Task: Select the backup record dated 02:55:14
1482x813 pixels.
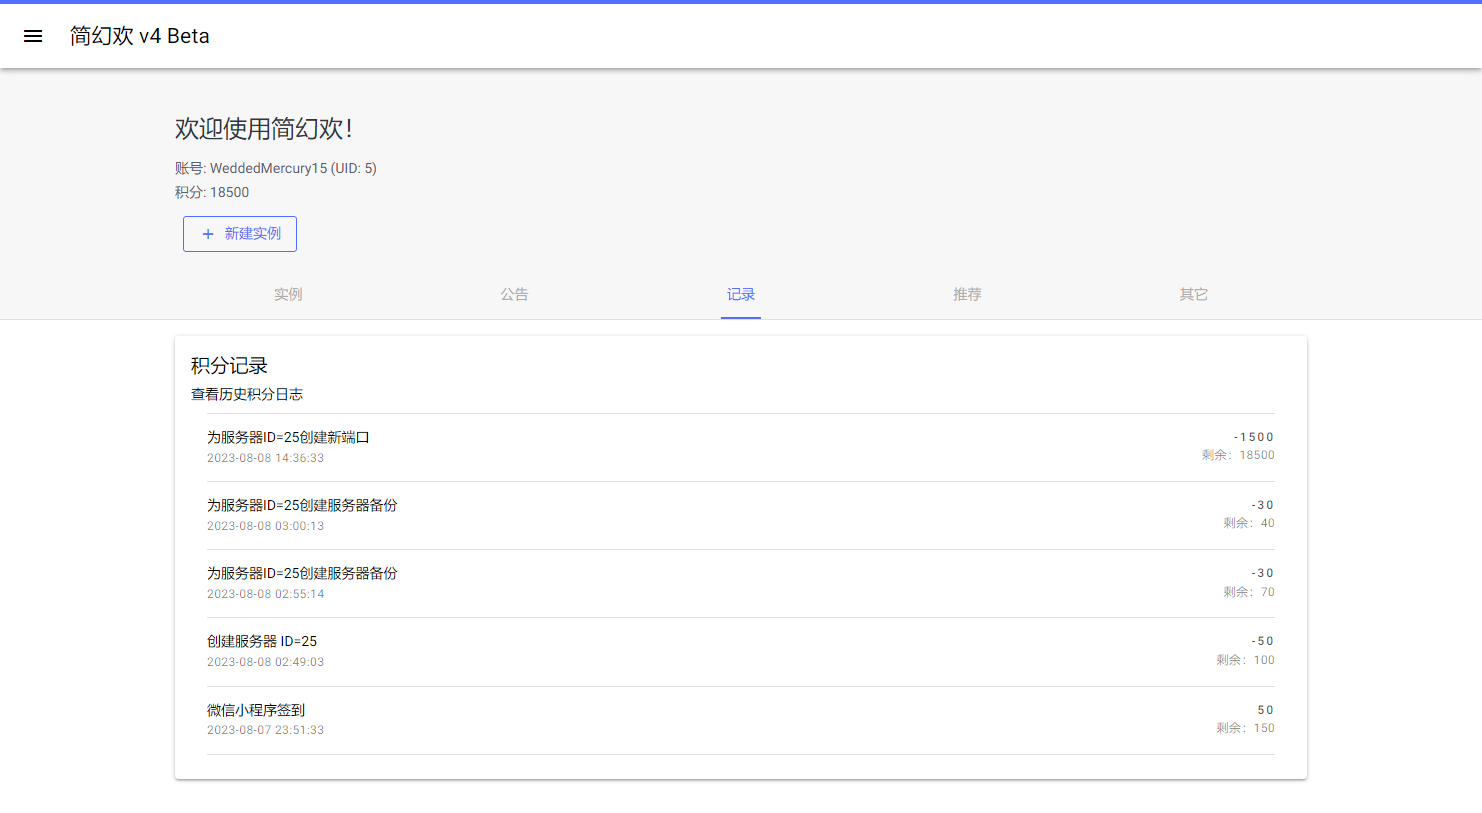Action: pos(302,574)
